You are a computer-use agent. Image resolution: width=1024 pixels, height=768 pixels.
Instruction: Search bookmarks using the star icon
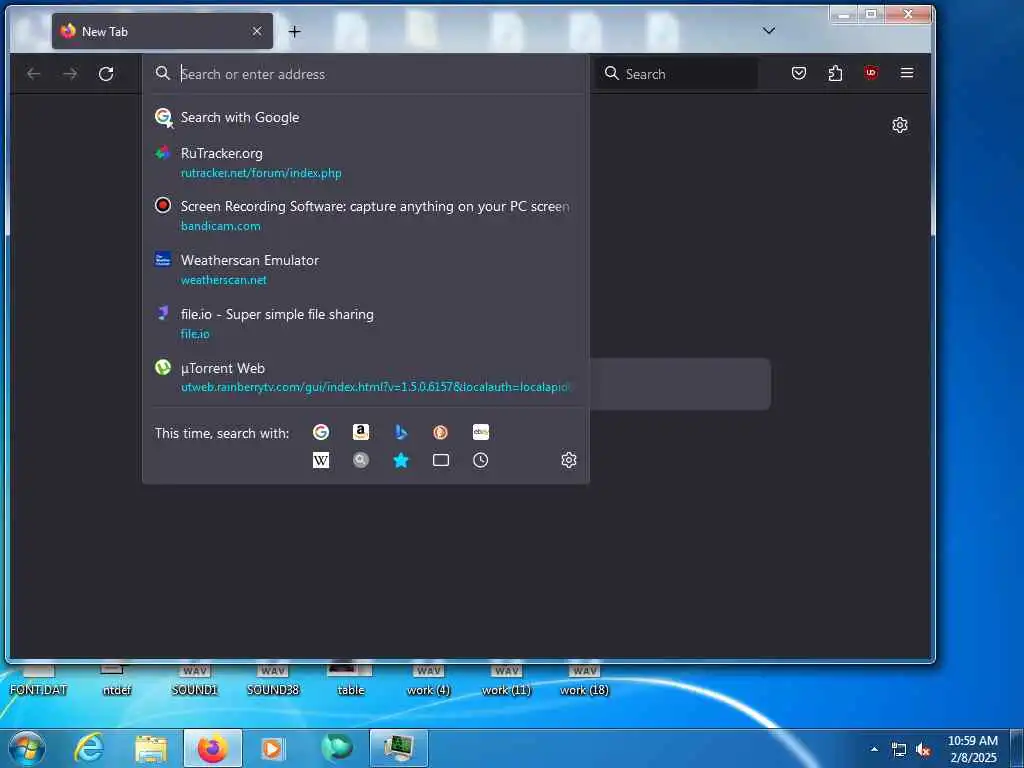coord(401,460)
